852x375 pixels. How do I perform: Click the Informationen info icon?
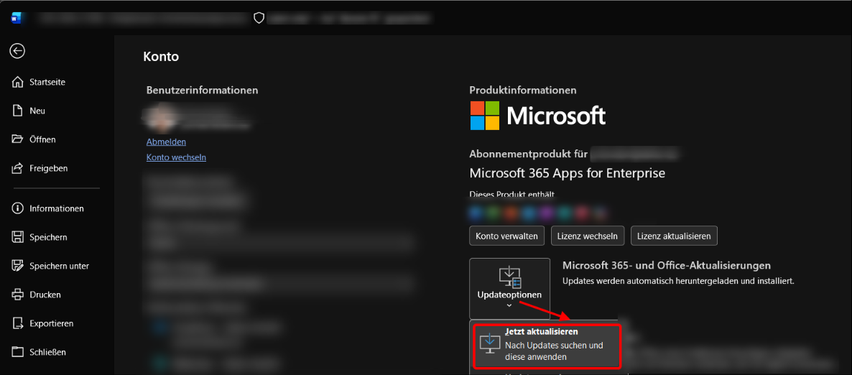(x=18, y=209)
